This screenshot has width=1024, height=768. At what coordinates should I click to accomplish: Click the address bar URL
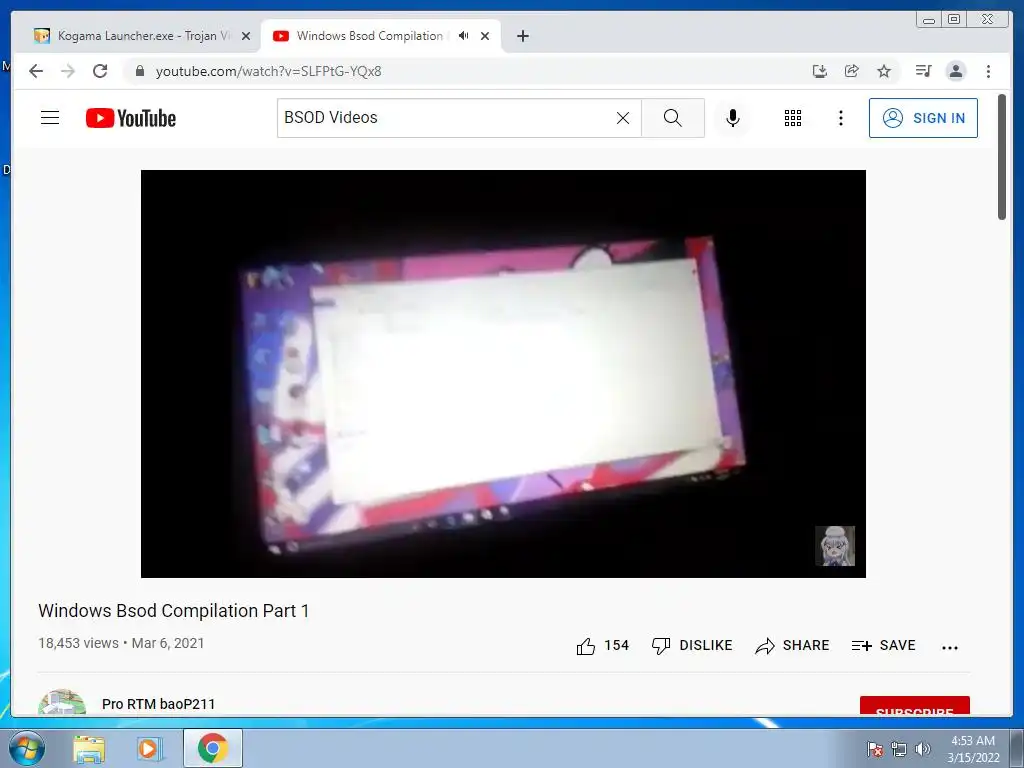pyautogui.click(x=268, y=71)
